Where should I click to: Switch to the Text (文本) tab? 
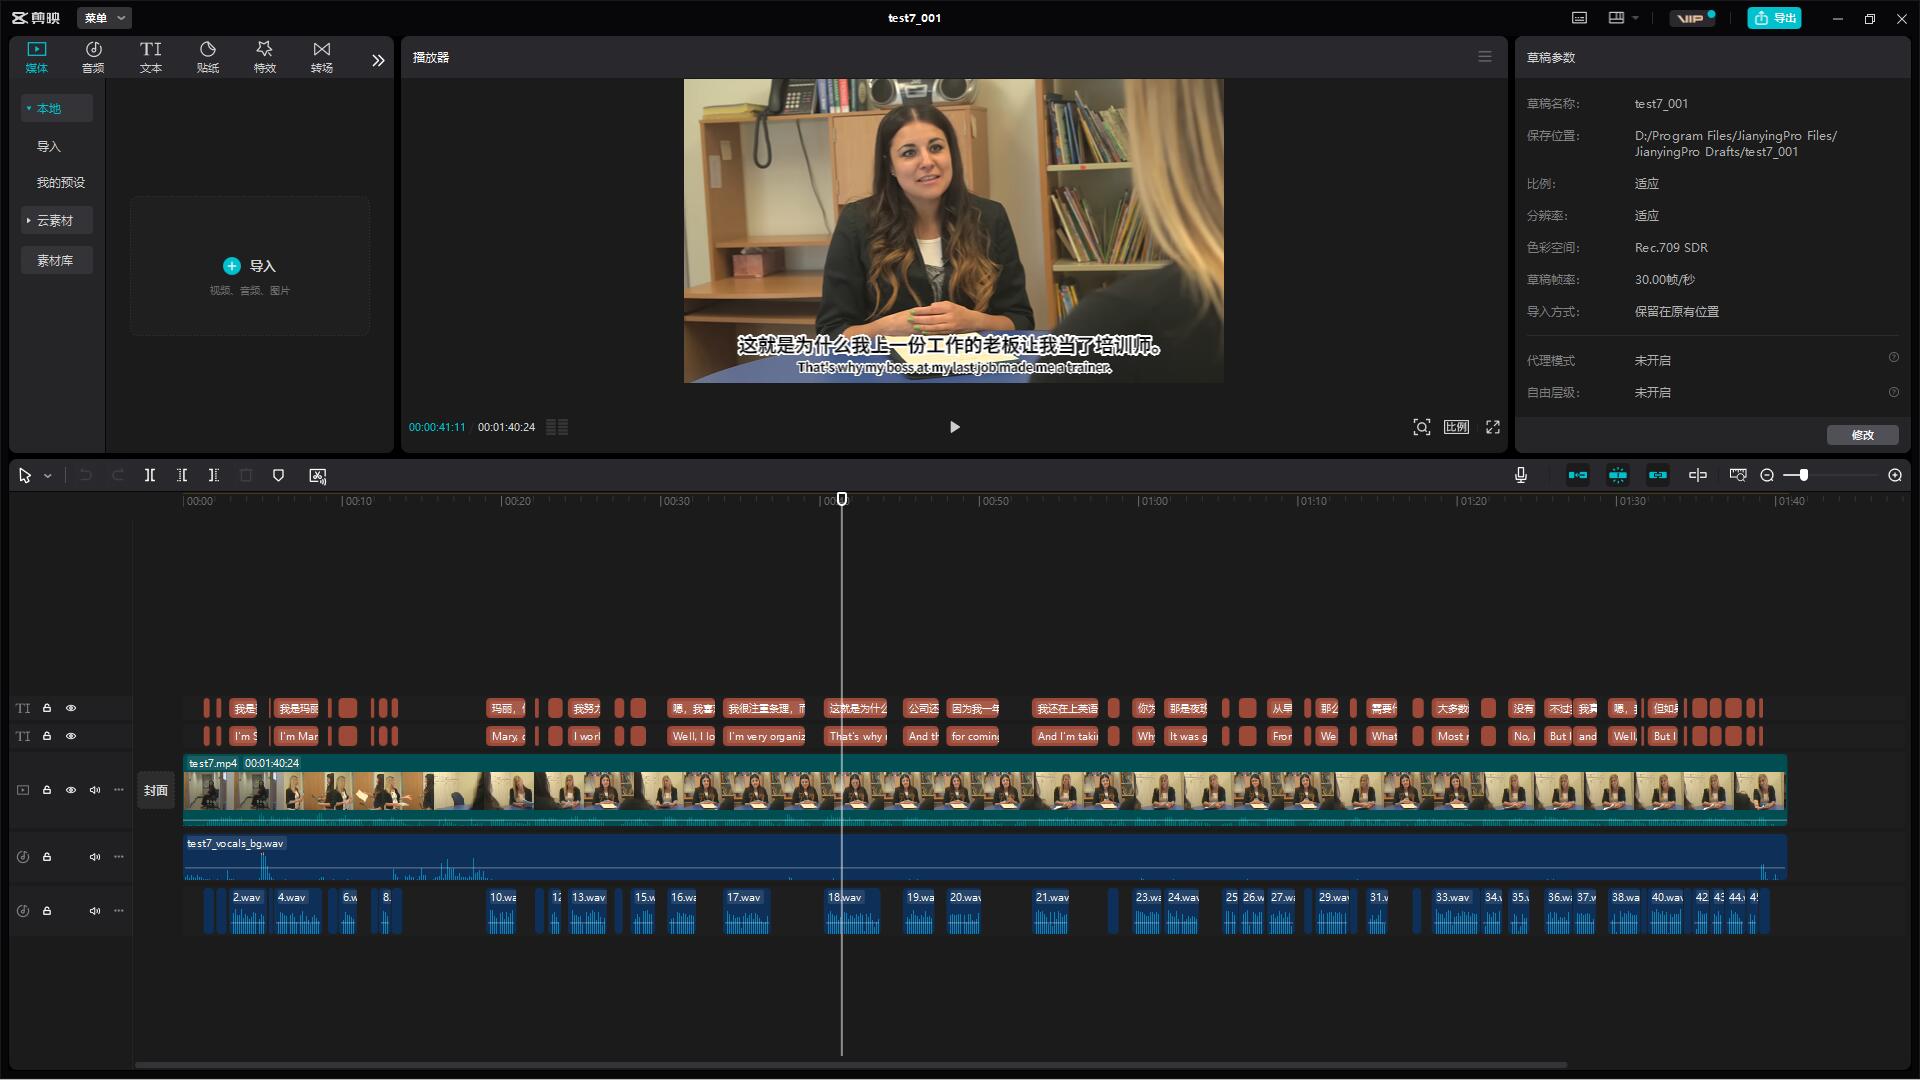pyautogui.click(x=151, y=57)
